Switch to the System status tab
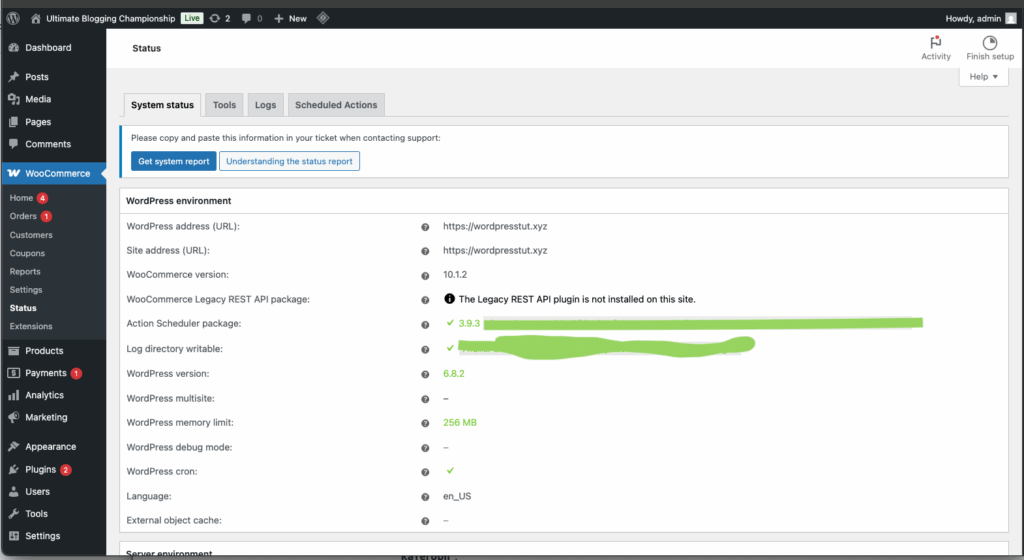The image size is (1024, 560). coord(163,105)
